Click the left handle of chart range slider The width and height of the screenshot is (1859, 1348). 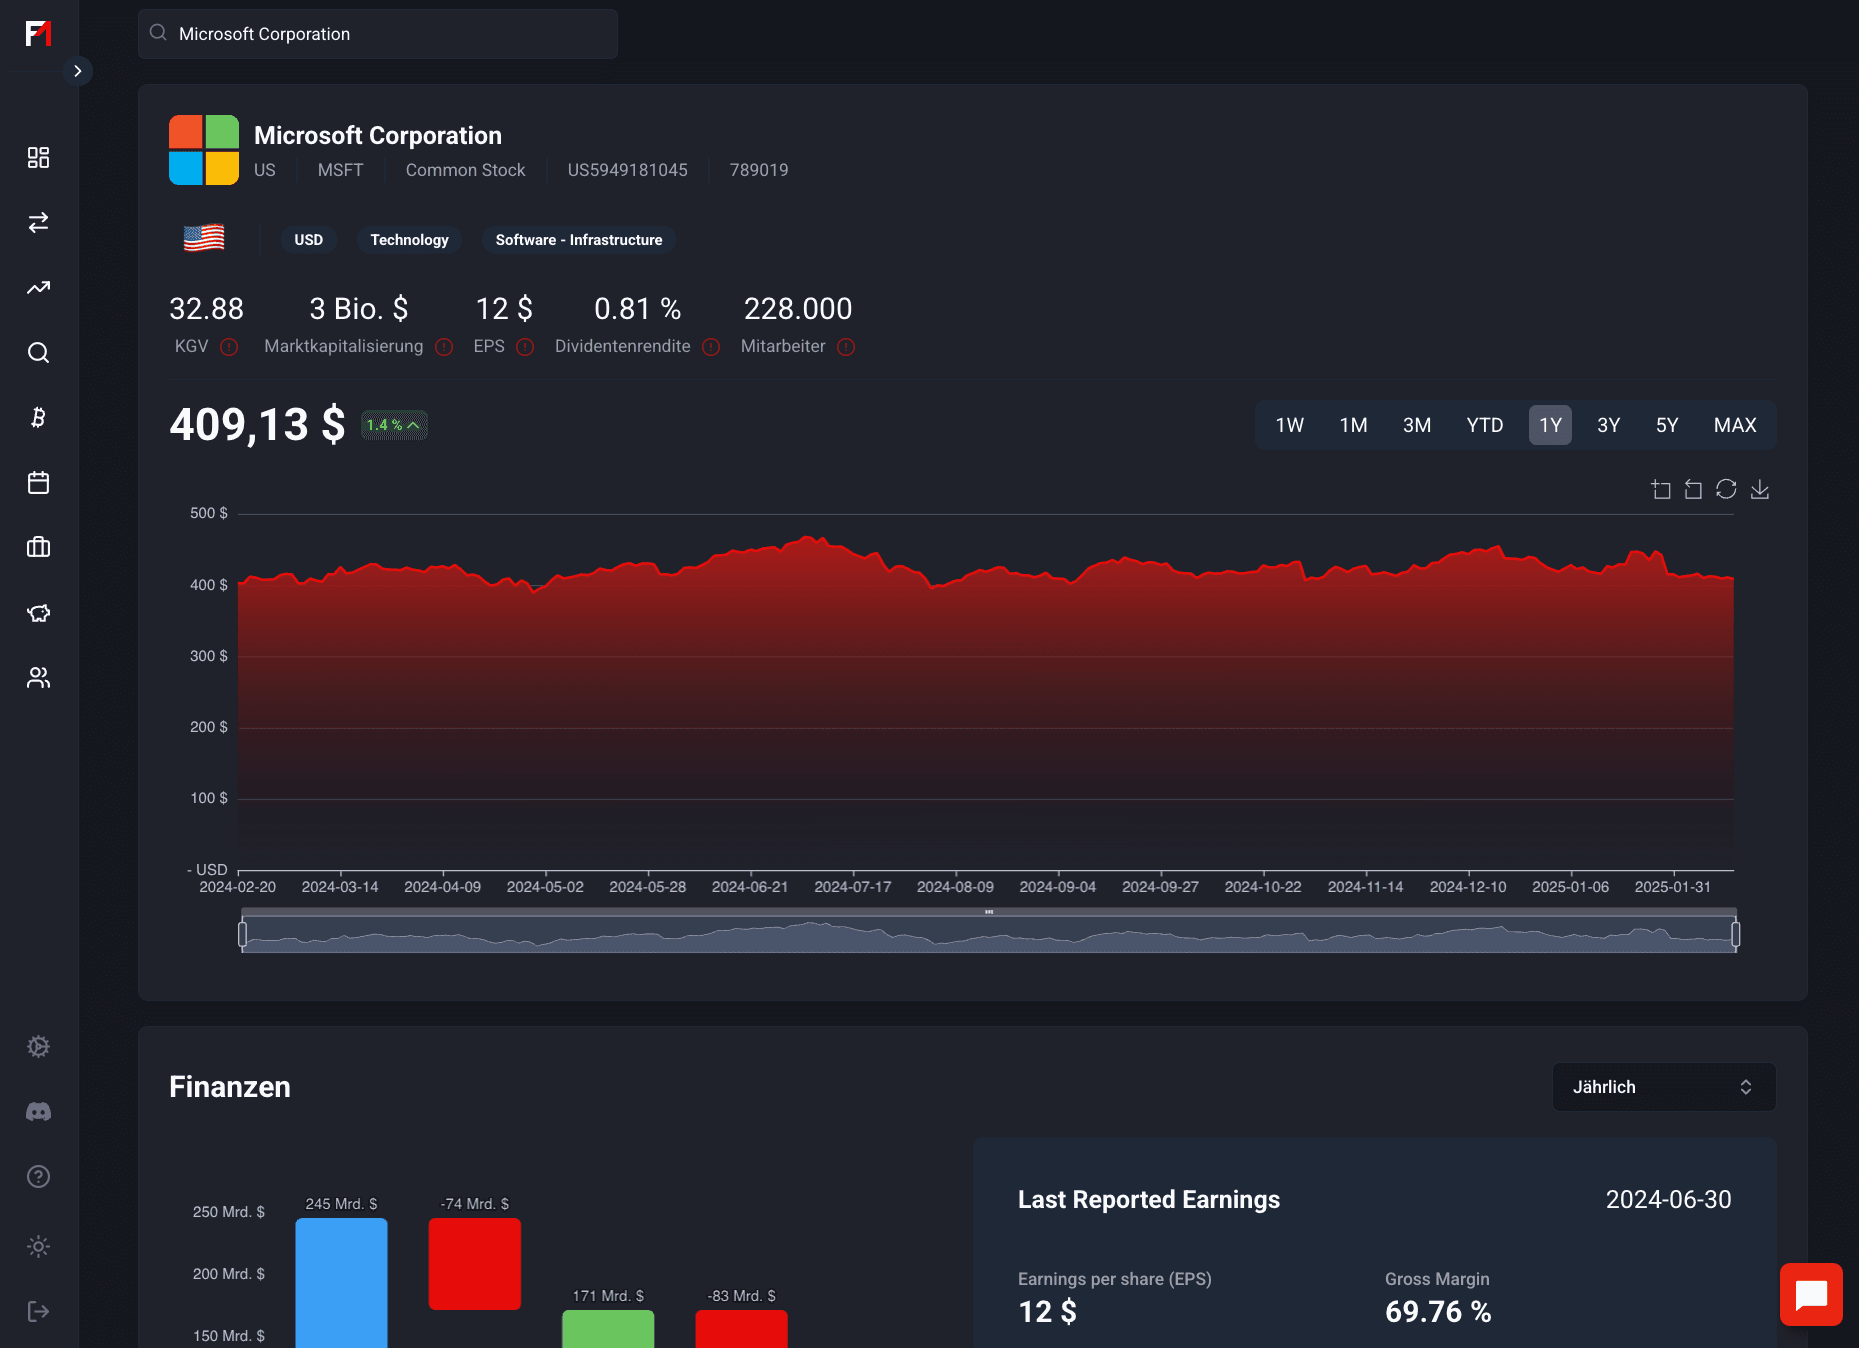coord(242,934)
